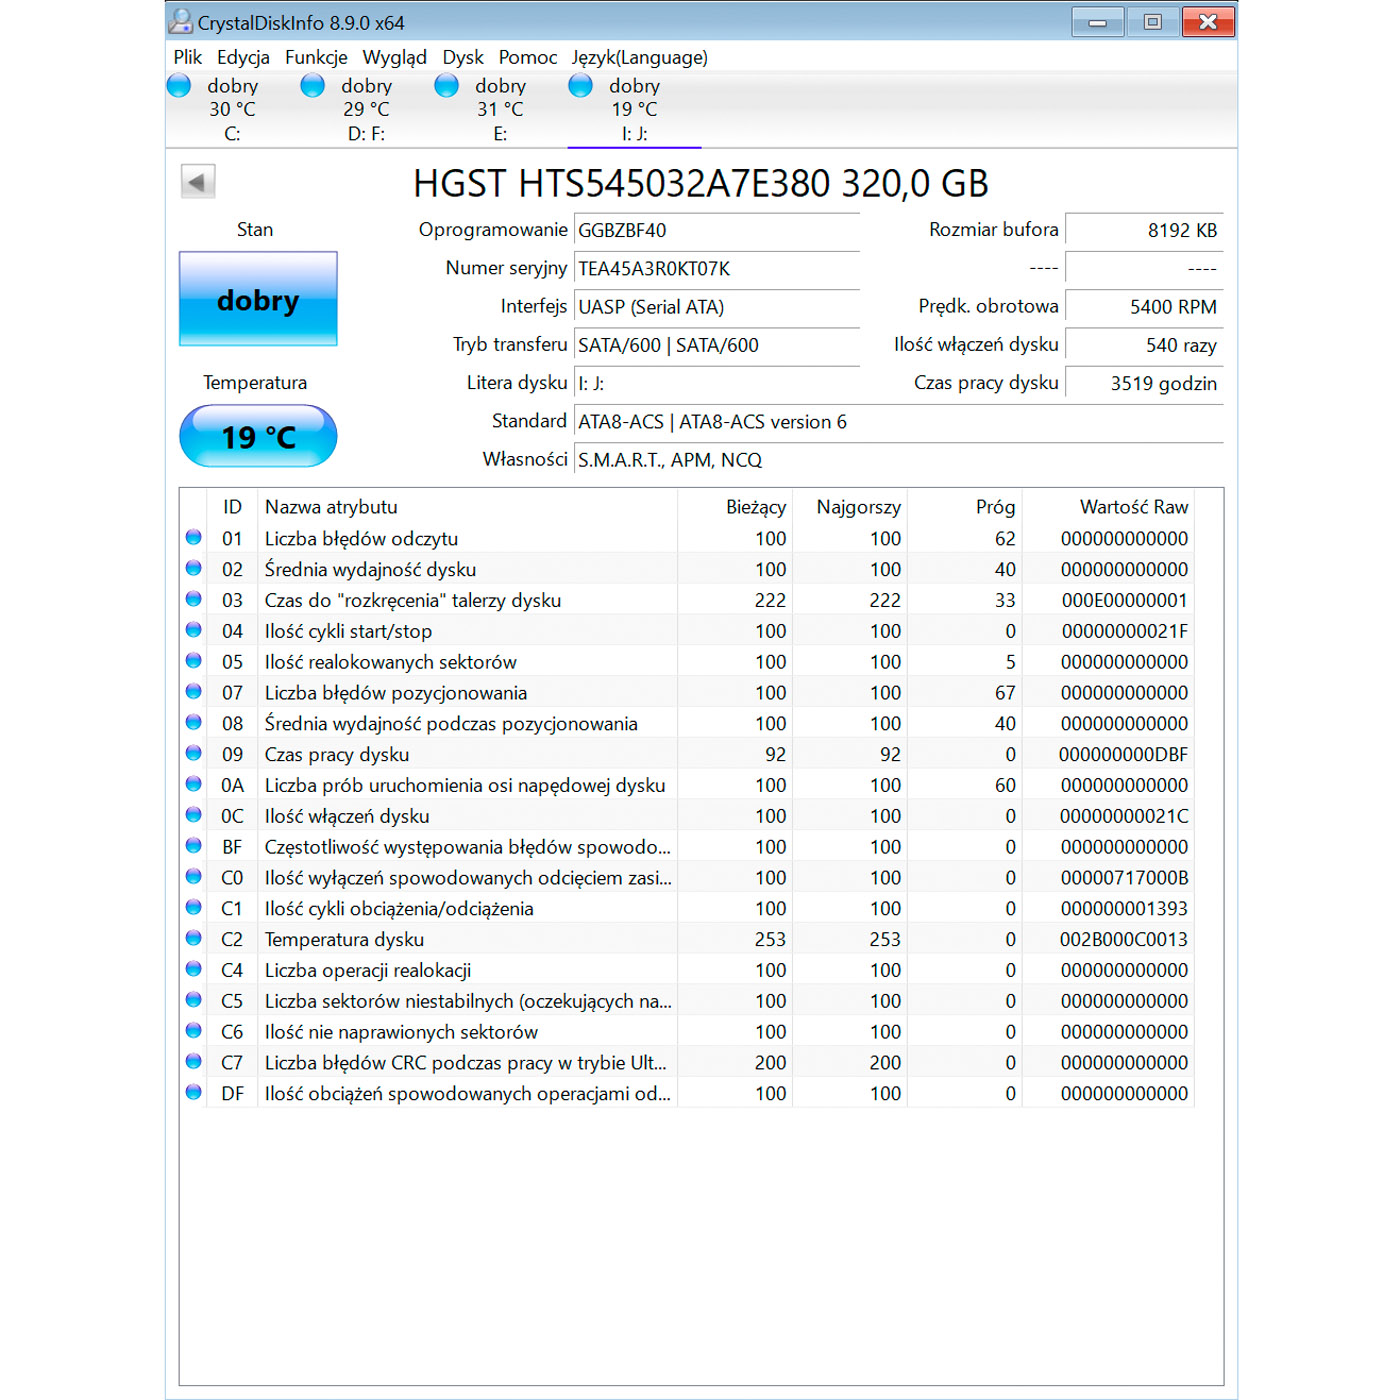Open the Edycja menu
The height and width of the screenshot is (1400, 1400).
coord(243,57)
